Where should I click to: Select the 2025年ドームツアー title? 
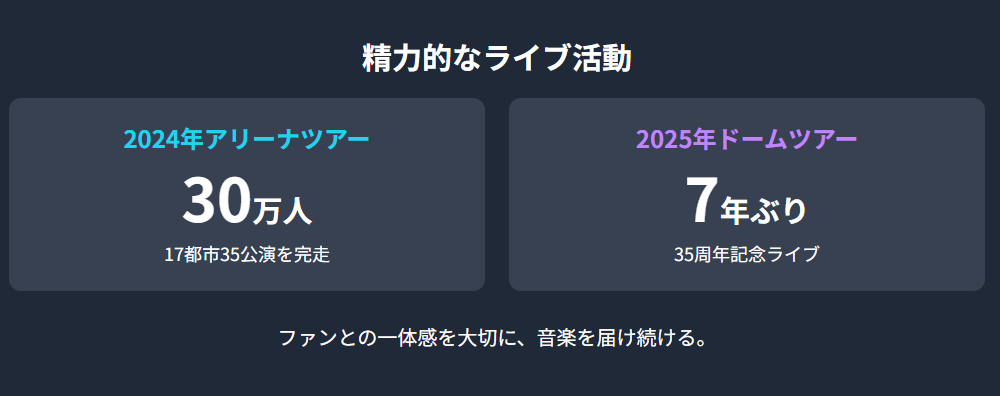pyautogui.click(x=746, y=139)
